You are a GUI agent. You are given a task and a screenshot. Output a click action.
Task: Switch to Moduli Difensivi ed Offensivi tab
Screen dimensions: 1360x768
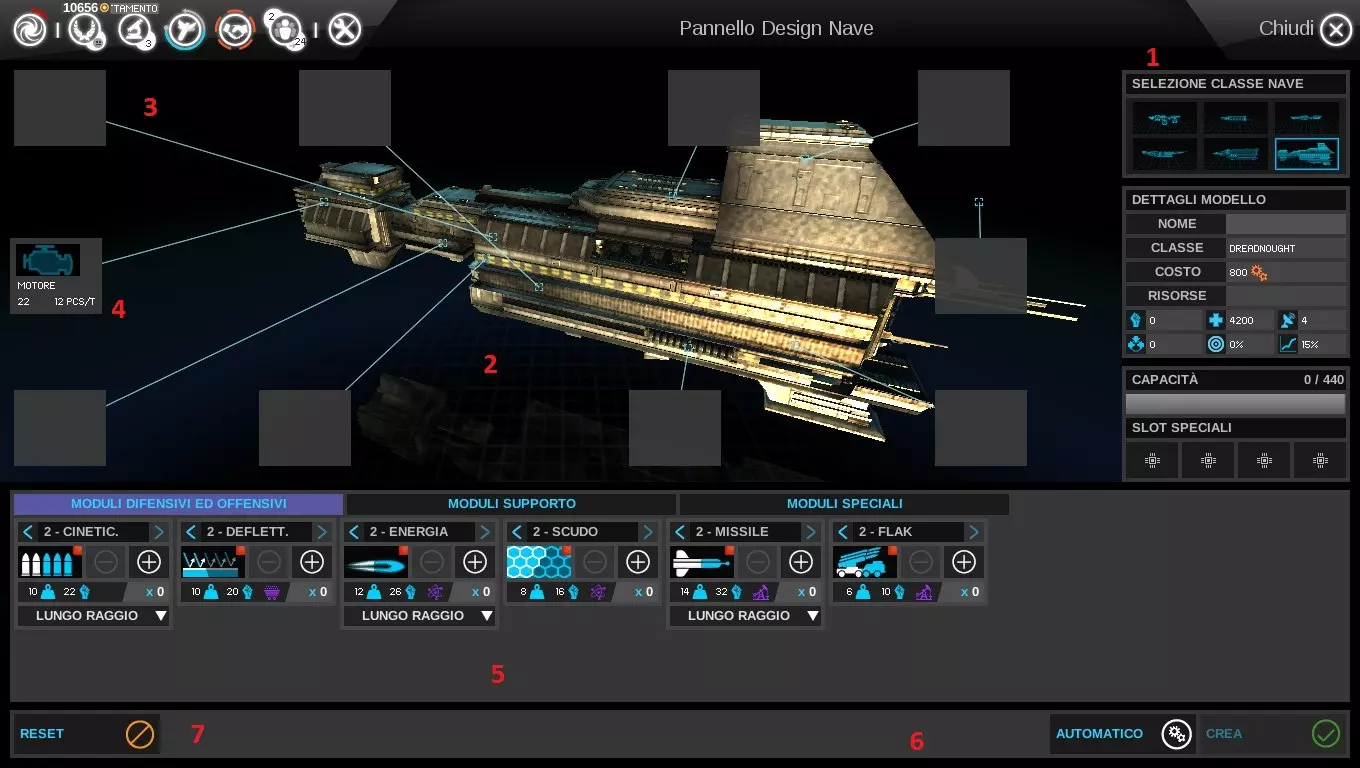178,503
